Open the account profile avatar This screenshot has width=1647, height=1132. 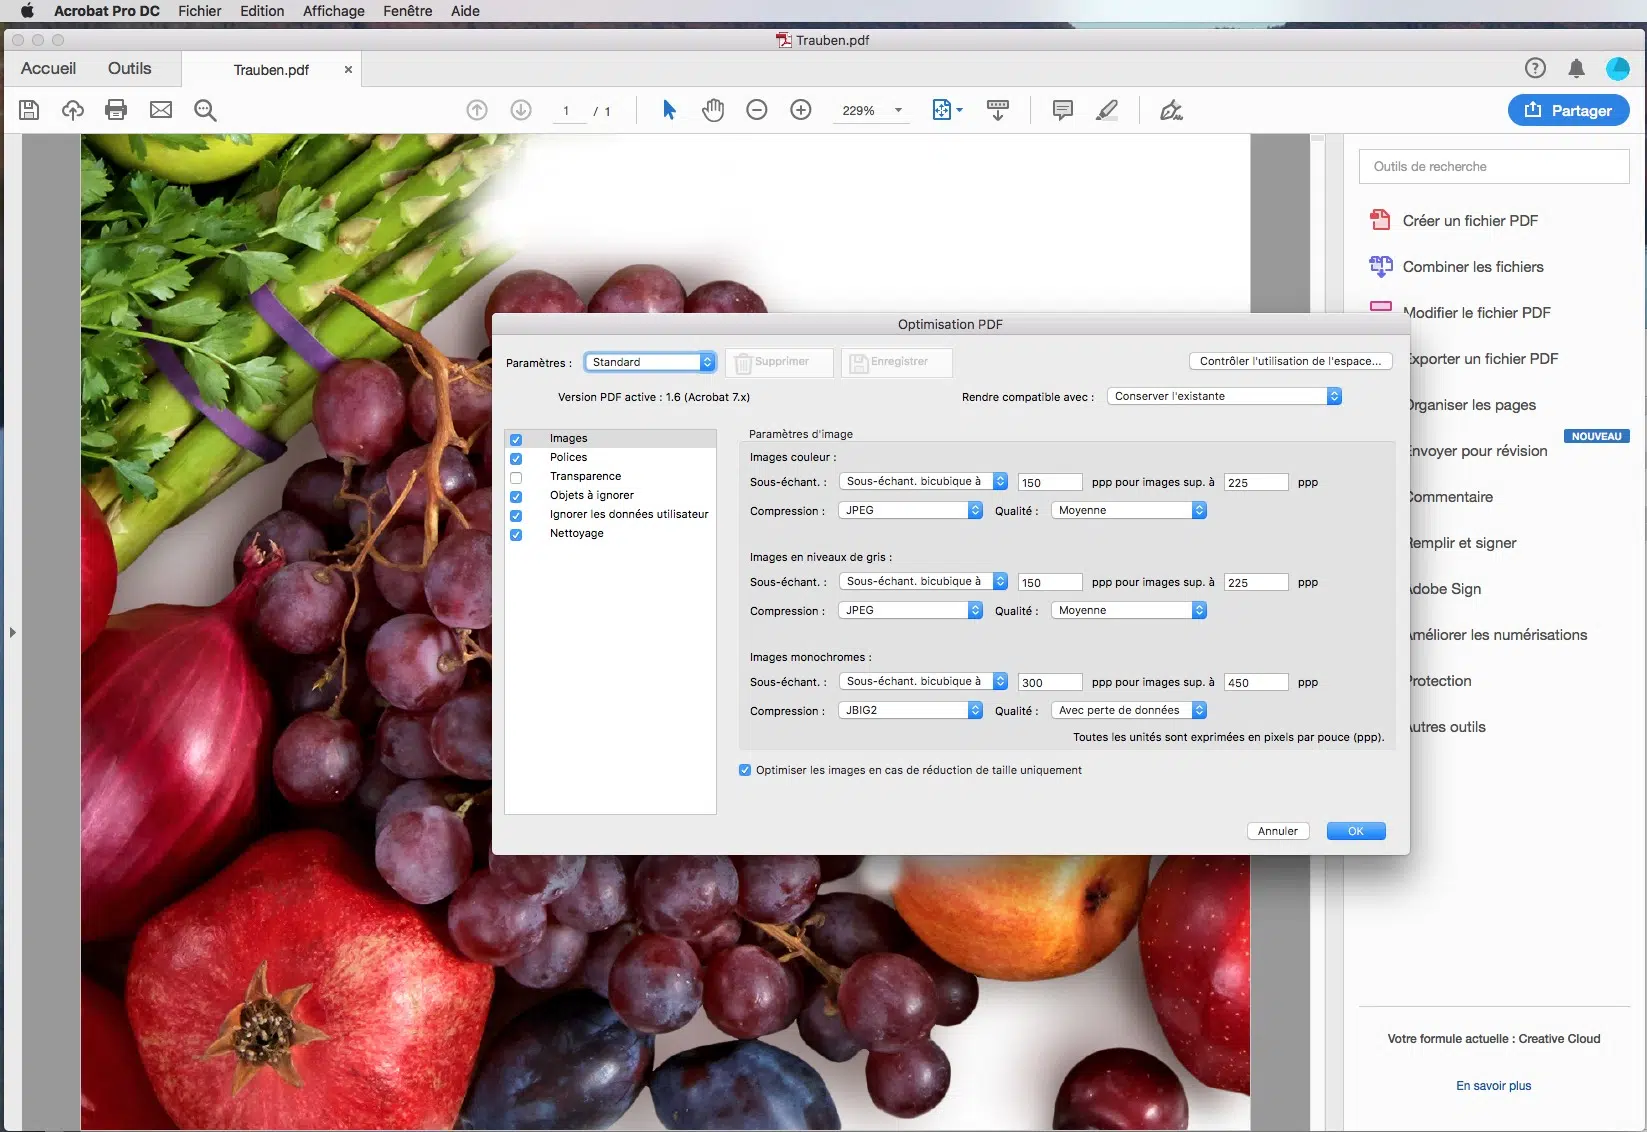click(x=1618, y=68)
